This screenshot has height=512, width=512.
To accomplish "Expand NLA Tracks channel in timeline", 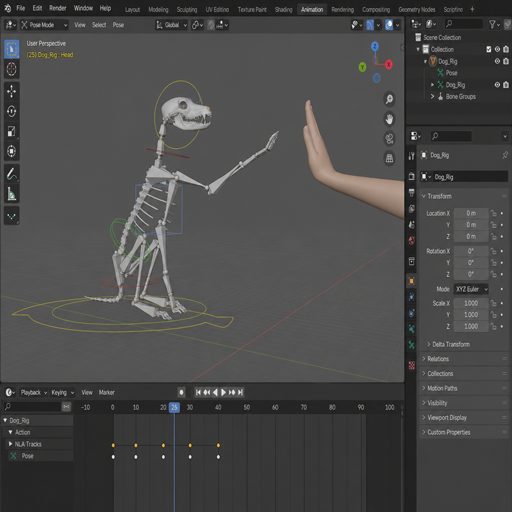I will coord(10,444).
